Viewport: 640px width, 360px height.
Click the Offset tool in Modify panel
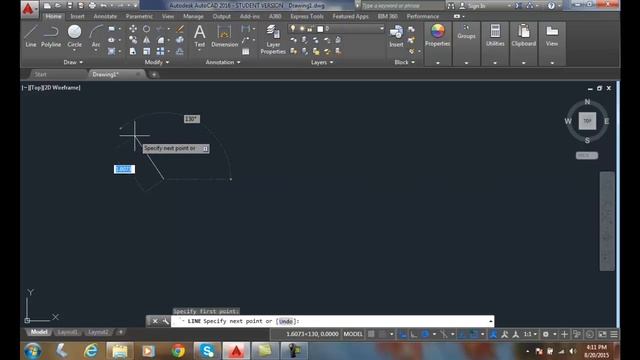coord(180,51)
